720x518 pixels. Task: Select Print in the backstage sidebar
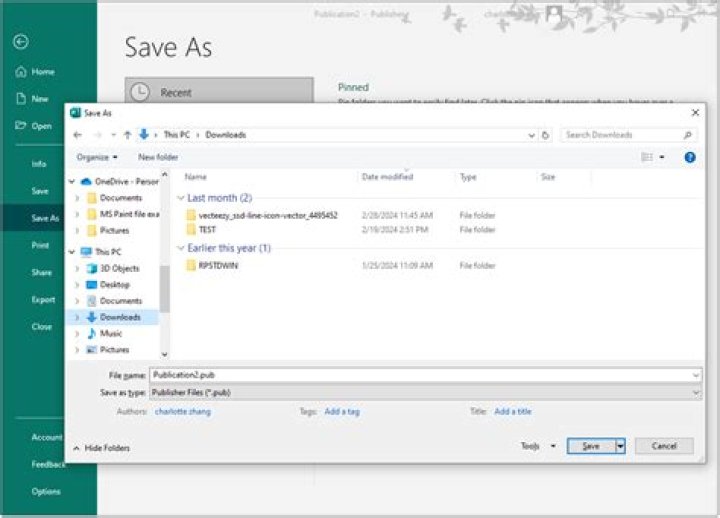[40, 245]
